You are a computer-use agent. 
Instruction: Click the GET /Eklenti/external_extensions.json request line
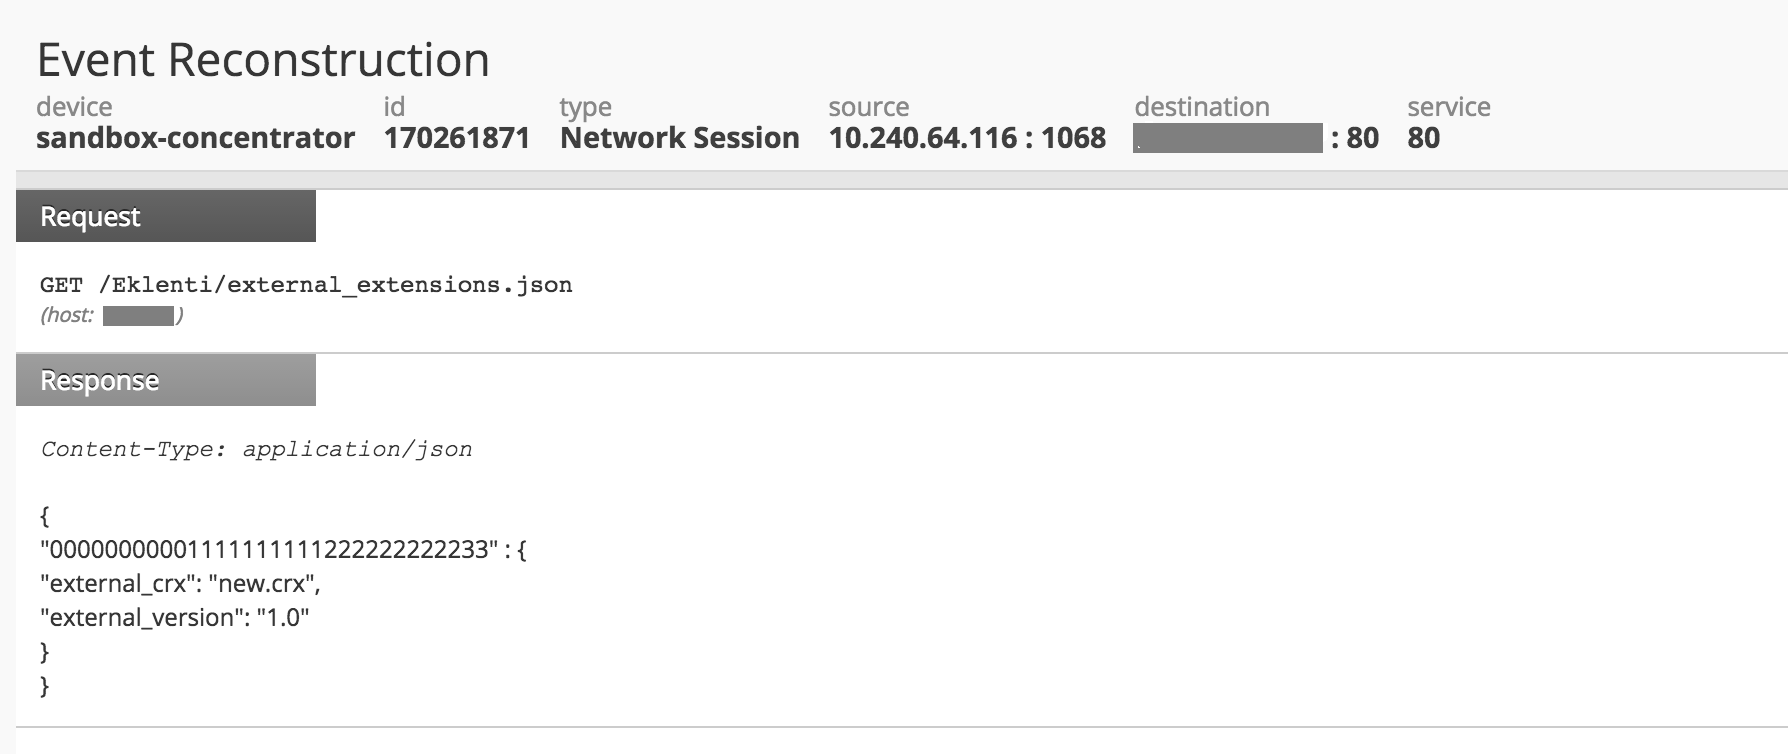tap(306, 285)
